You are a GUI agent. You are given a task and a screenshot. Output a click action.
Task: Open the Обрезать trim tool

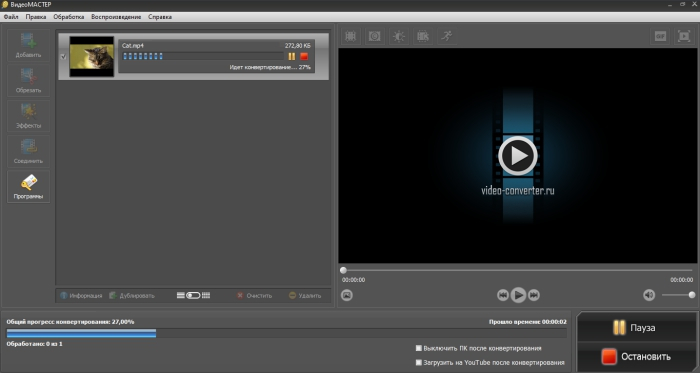click(x=28, y=80)
